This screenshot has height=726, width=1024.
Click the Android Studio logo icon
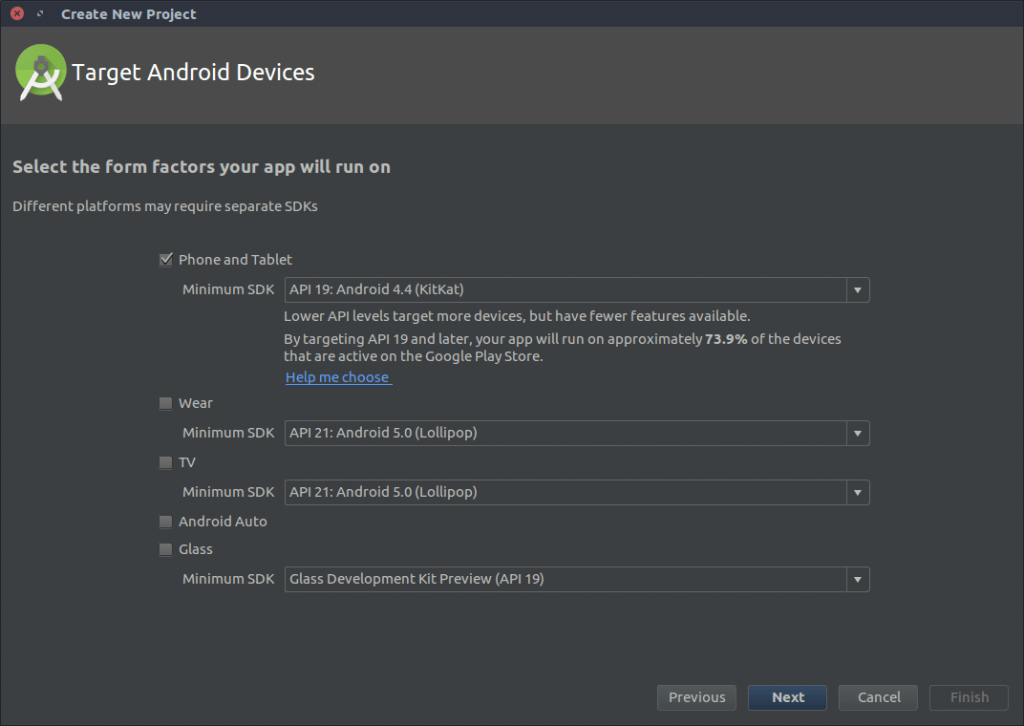(x=40, y=72)
